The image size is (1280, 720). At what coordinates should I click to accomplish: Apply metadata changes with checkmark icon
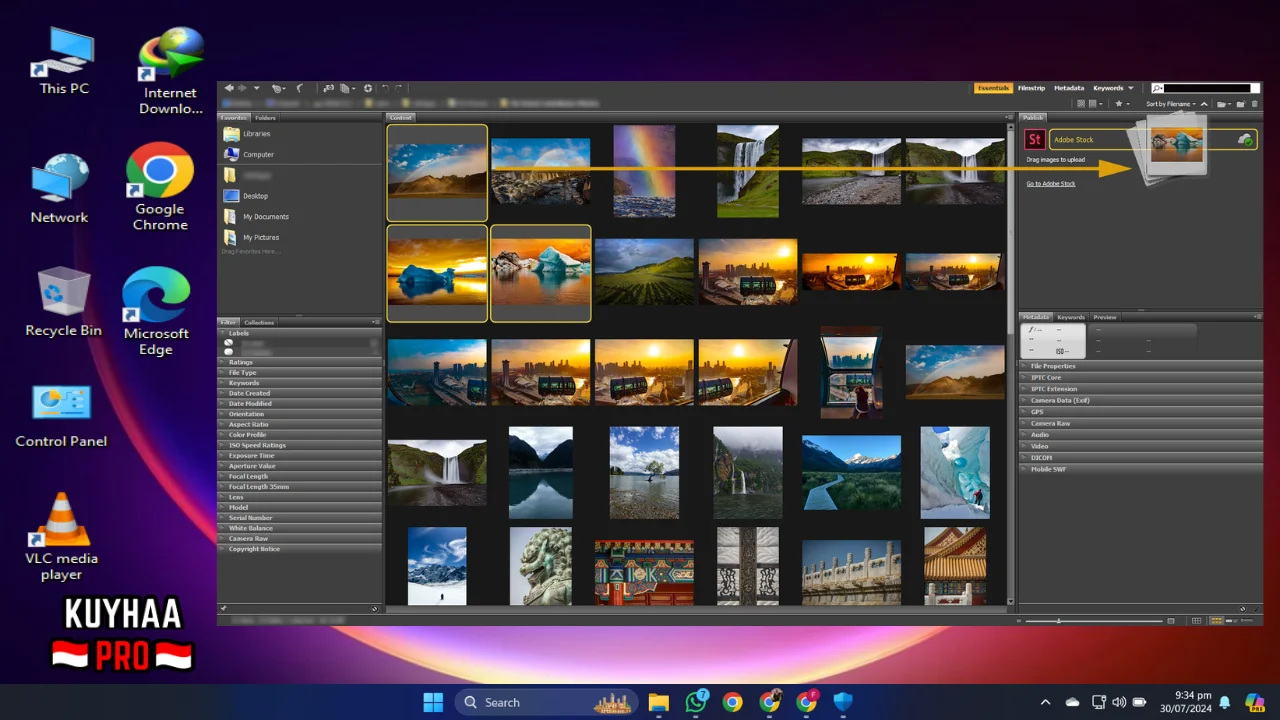[x=1256, y=608]
